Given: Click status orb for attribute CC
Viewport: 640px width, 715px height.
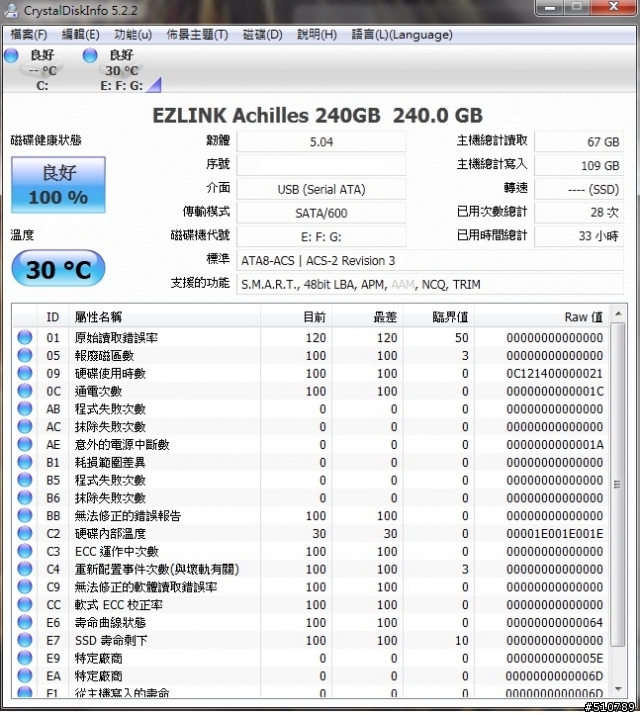Looking at the screenshot, I should (x=25, y=604).
